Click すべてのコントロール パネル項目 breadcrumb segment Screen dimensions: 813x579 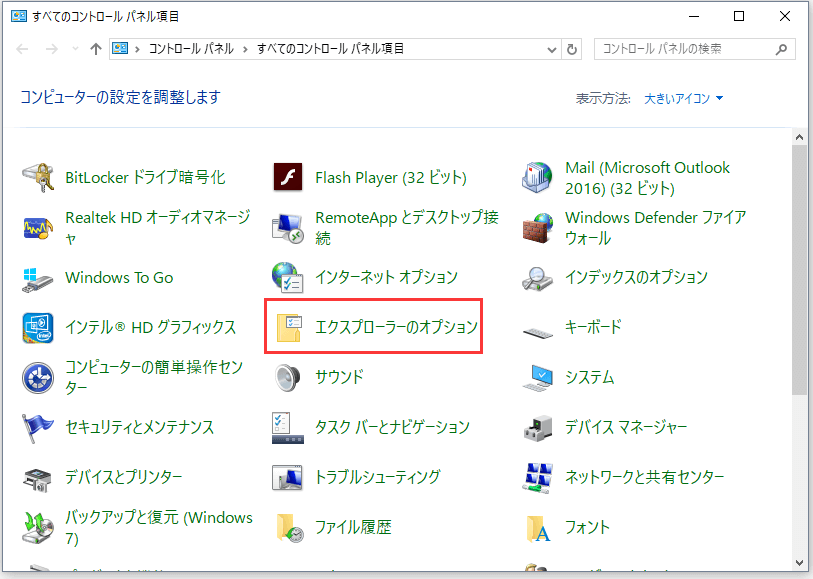click(329, 49)
